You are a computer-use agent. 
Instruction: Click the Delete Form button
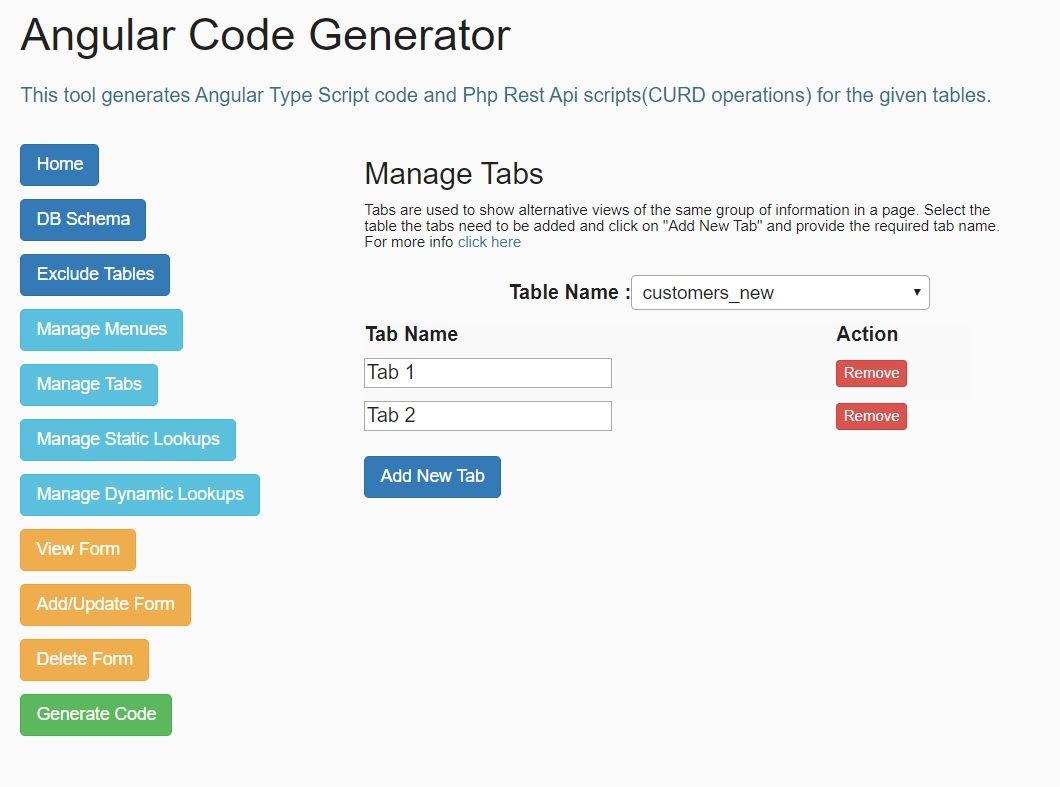click(84, 660)
